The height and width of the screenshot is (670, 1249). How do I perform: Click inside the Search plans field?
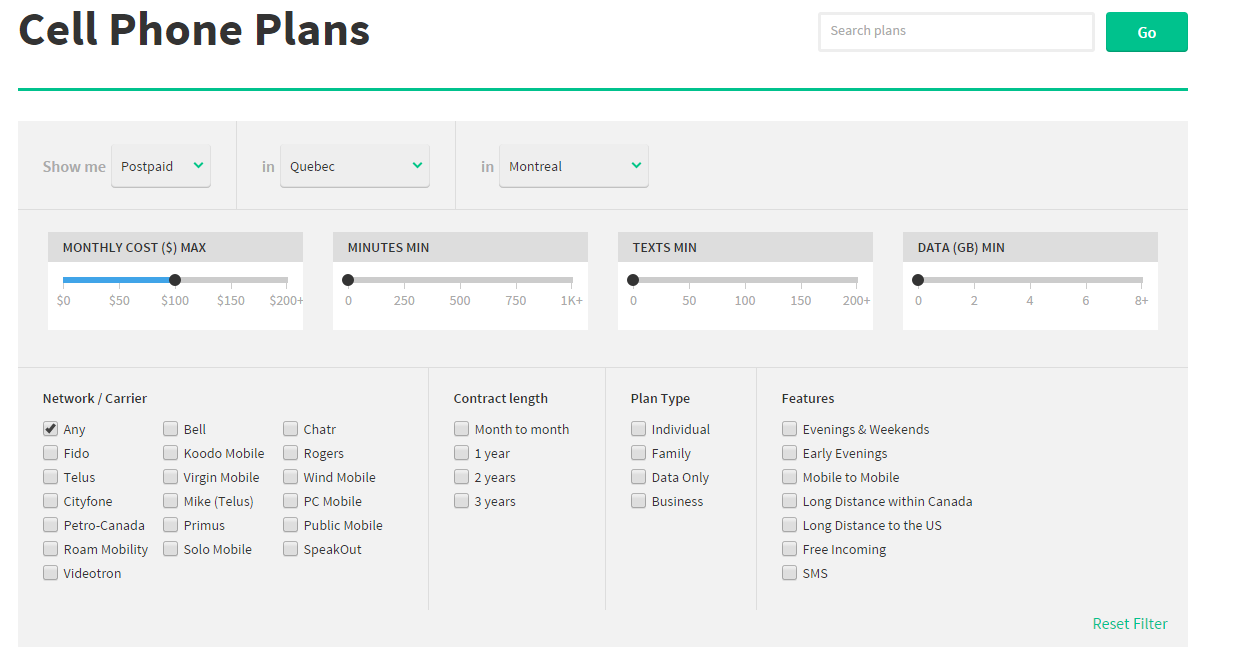coord(955,31)
